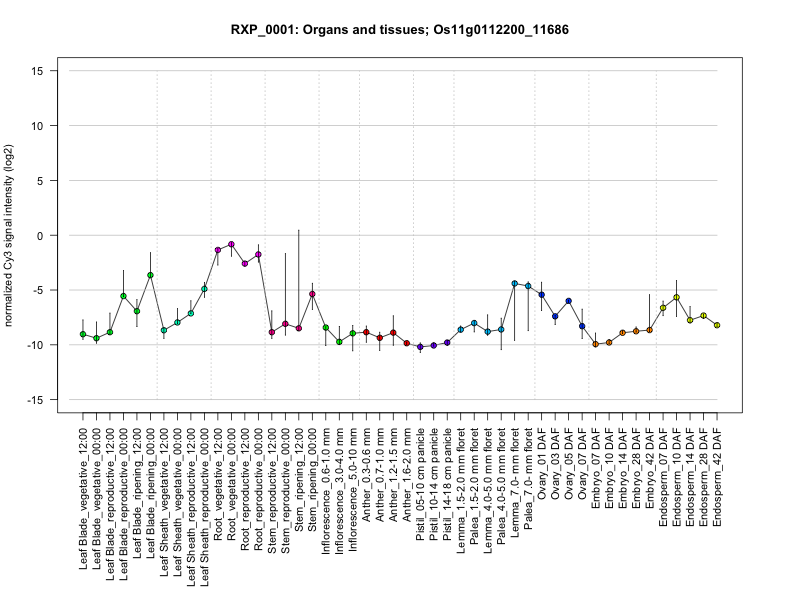Click the Ovary_05 DAF dark blue data point
The width and height of the screenshot is (800, 600).
(x=569, y=301)
